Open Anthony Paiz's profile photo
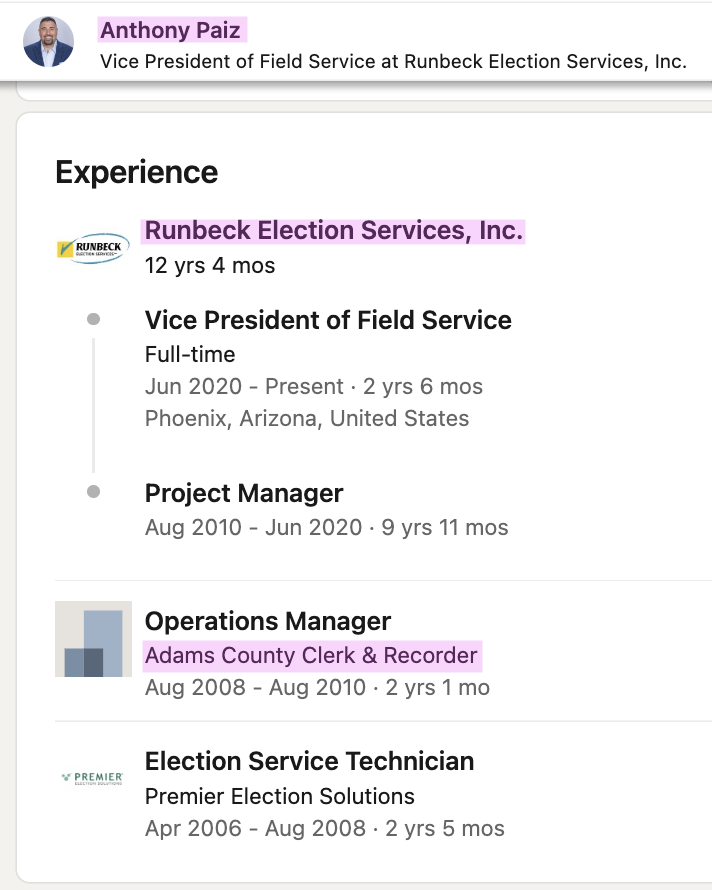This screenshot has width=712, height=890. 48,41
